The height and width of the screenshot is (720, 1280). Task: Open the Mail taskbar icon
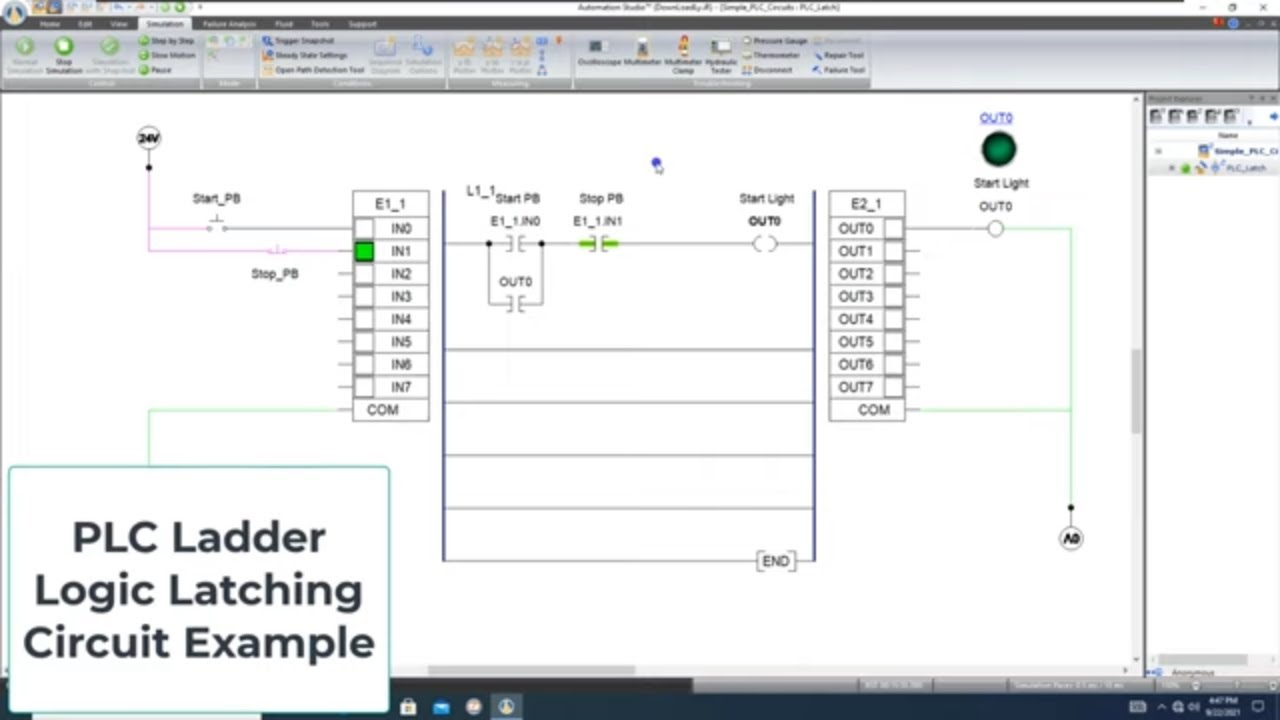pos(441,706)
